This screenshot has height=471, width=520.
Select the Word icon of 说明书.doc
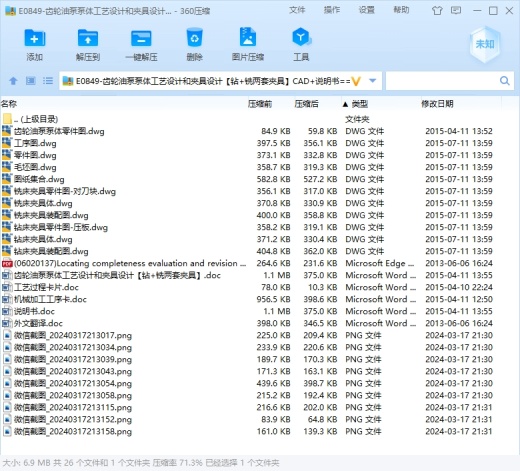6,311
